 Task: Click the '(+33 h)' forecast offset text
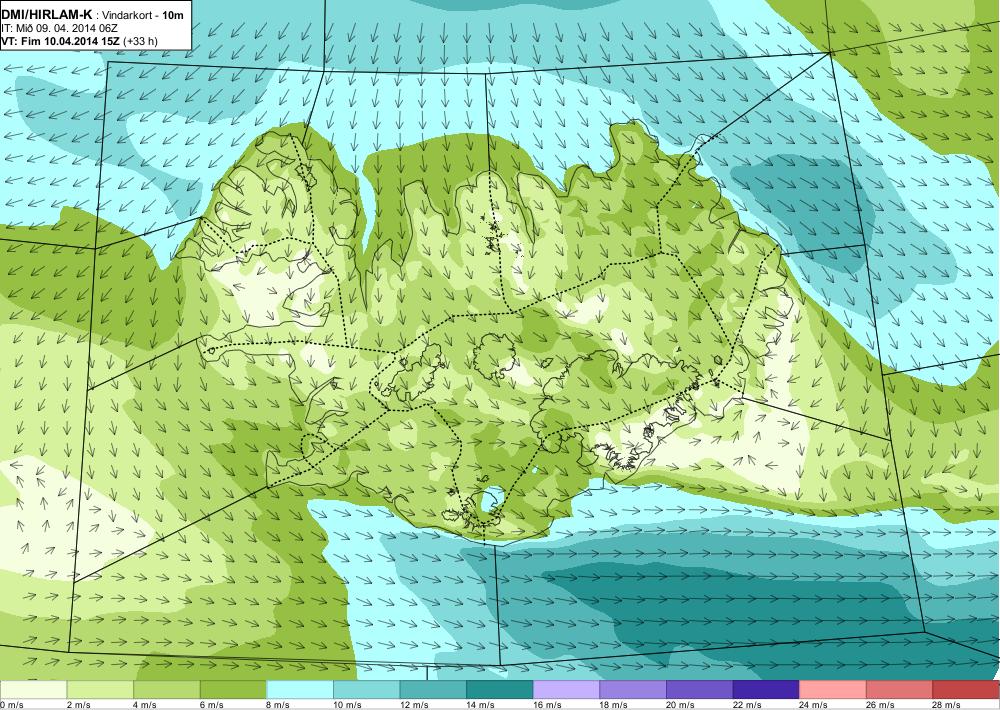(141, 41)
